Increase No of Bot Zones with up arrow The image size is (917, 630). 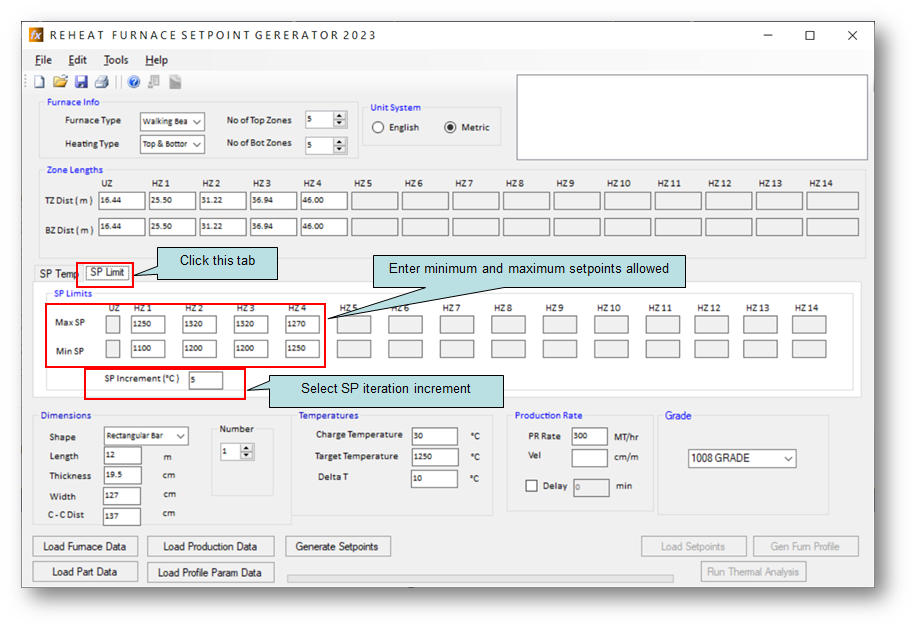(x=340, y=142)
